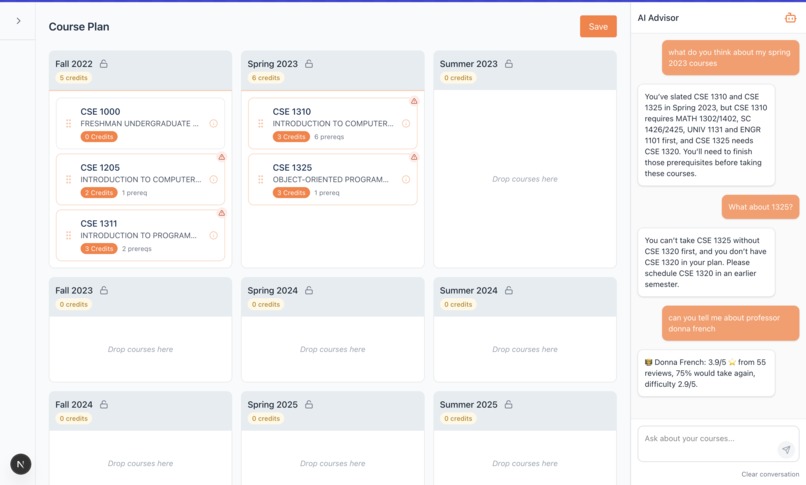This screenshot has width=806, height=485.
Task: Send the message with the paper plane icon
Action: point(786,450)
